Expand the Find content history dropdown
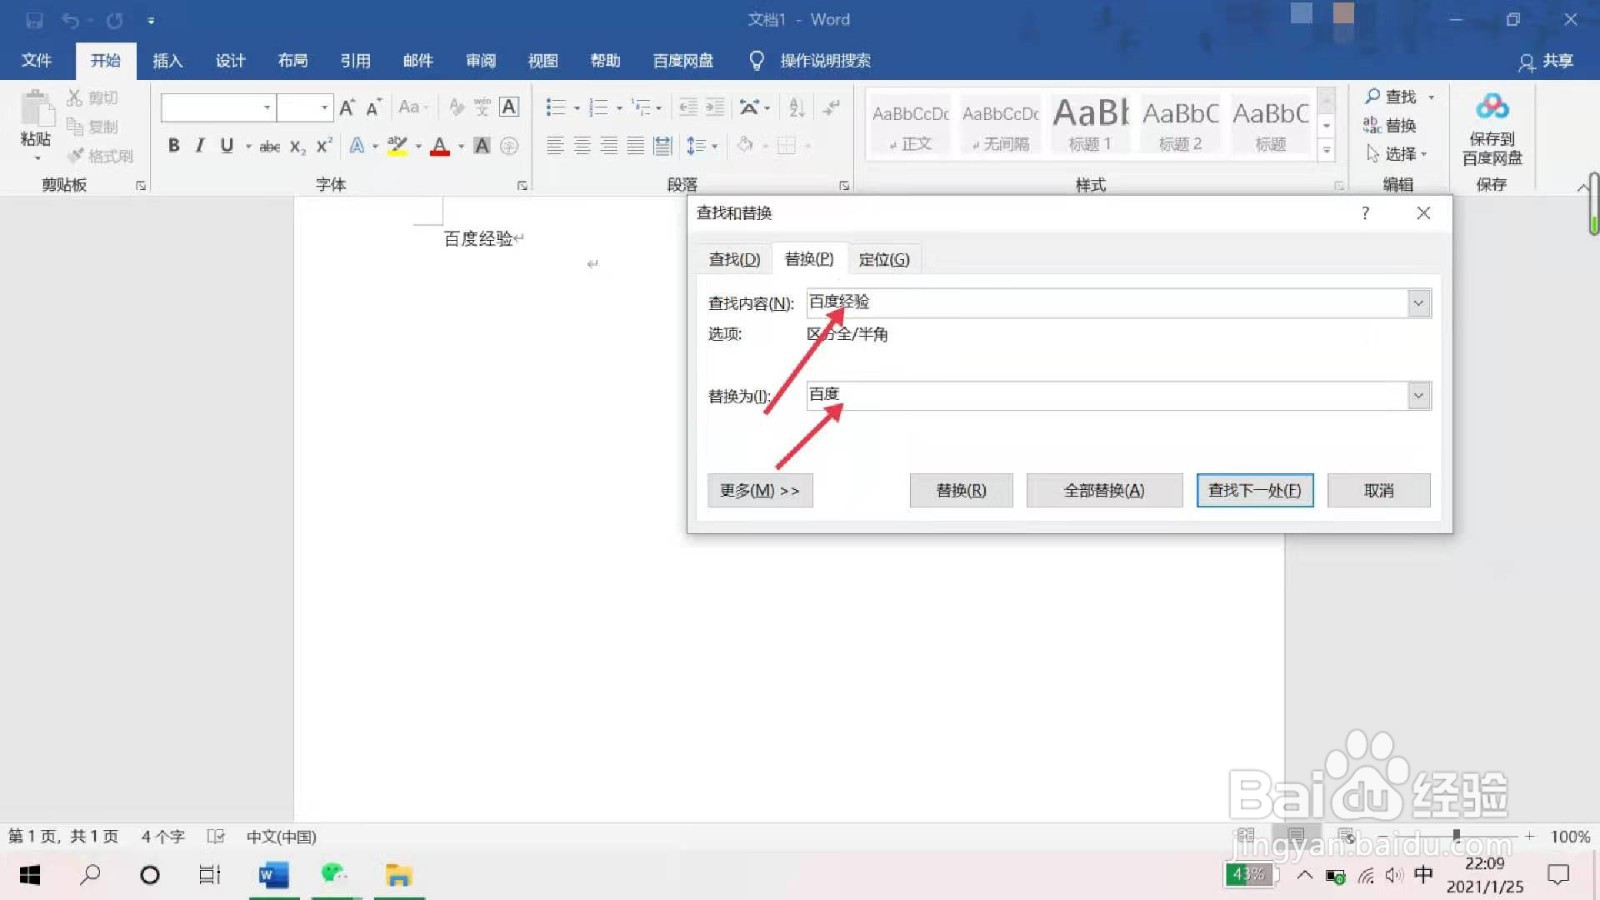Image resolution: width=1600 pixels, height=900 pixels. click(1418, 303)
